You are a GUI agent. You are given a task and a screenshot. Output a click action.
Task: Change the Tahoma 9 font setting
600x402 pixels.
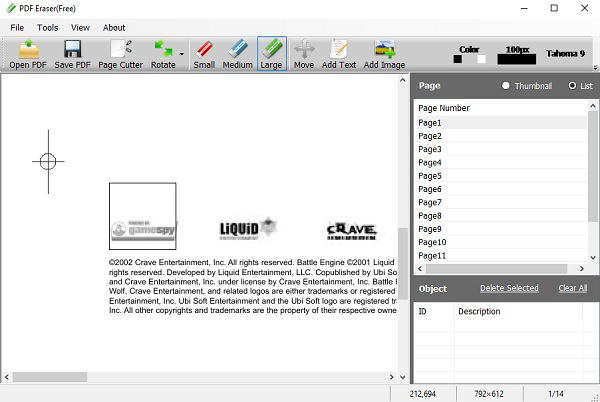tap(565, 53)
